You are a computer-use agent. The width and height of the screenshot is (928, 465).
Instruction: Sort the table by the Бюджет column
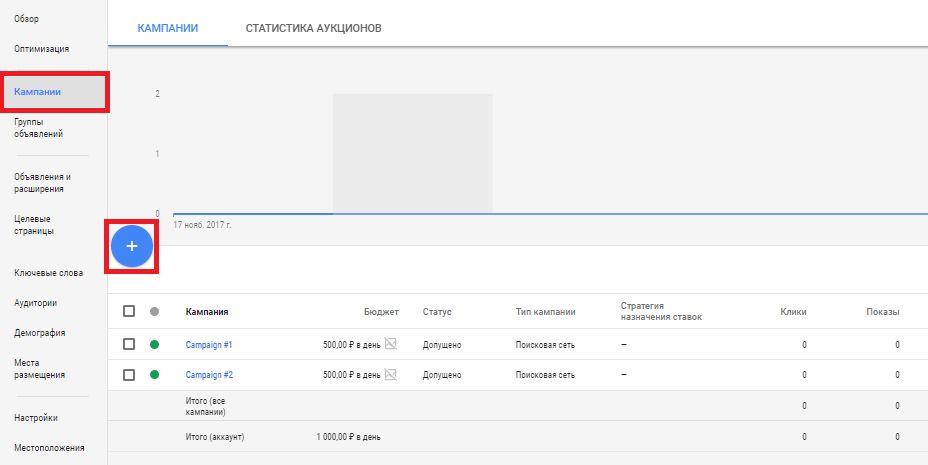[381, 312]
